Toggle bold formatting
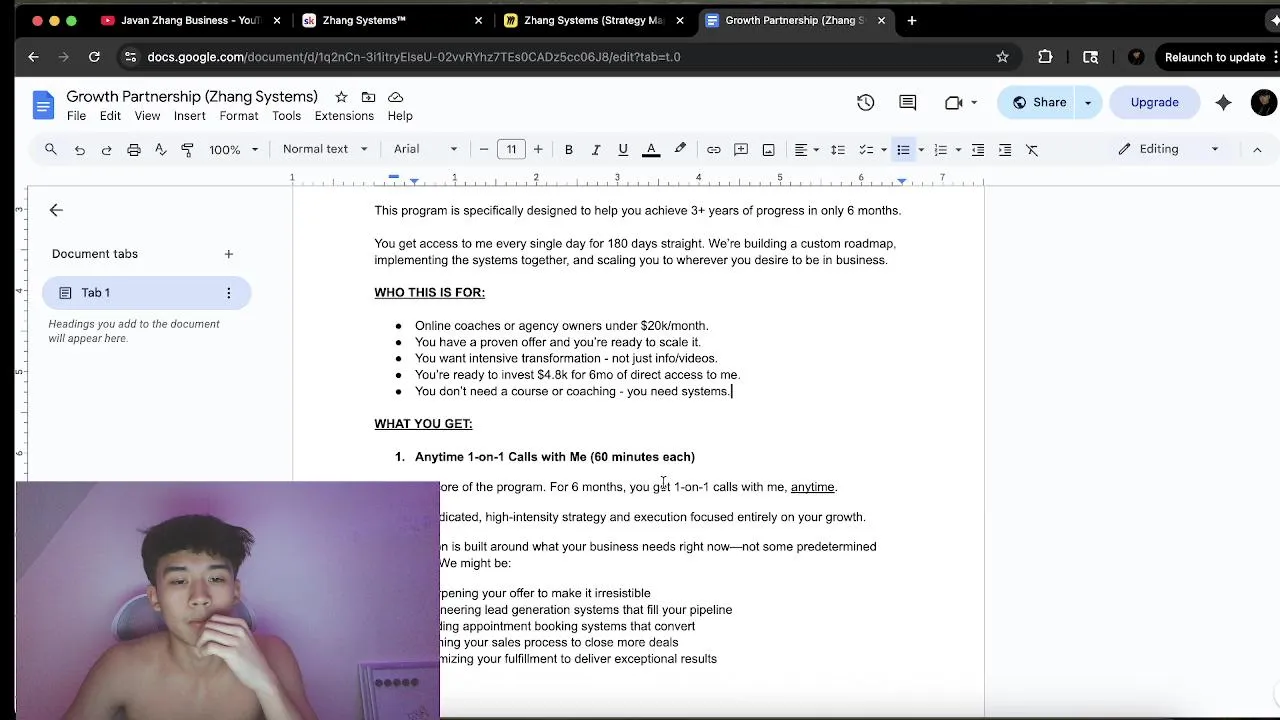 569,149
